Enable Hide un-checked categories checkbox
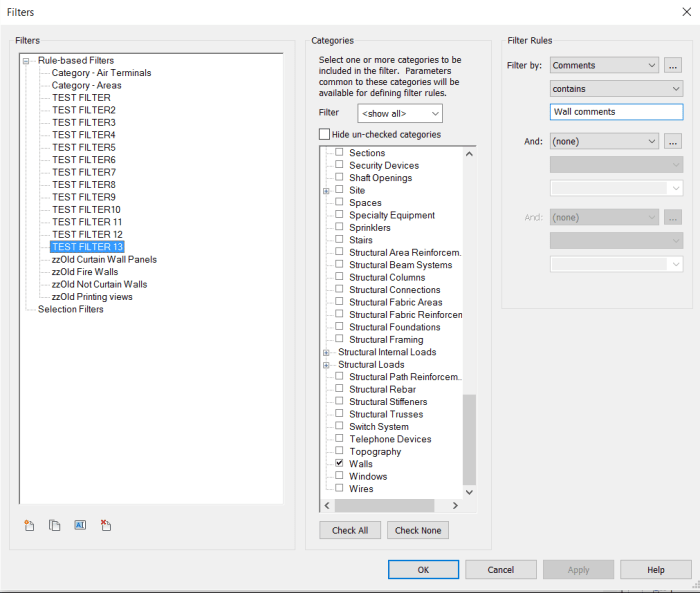This screenshot has height=593, width=700. (x=324, y=134)
